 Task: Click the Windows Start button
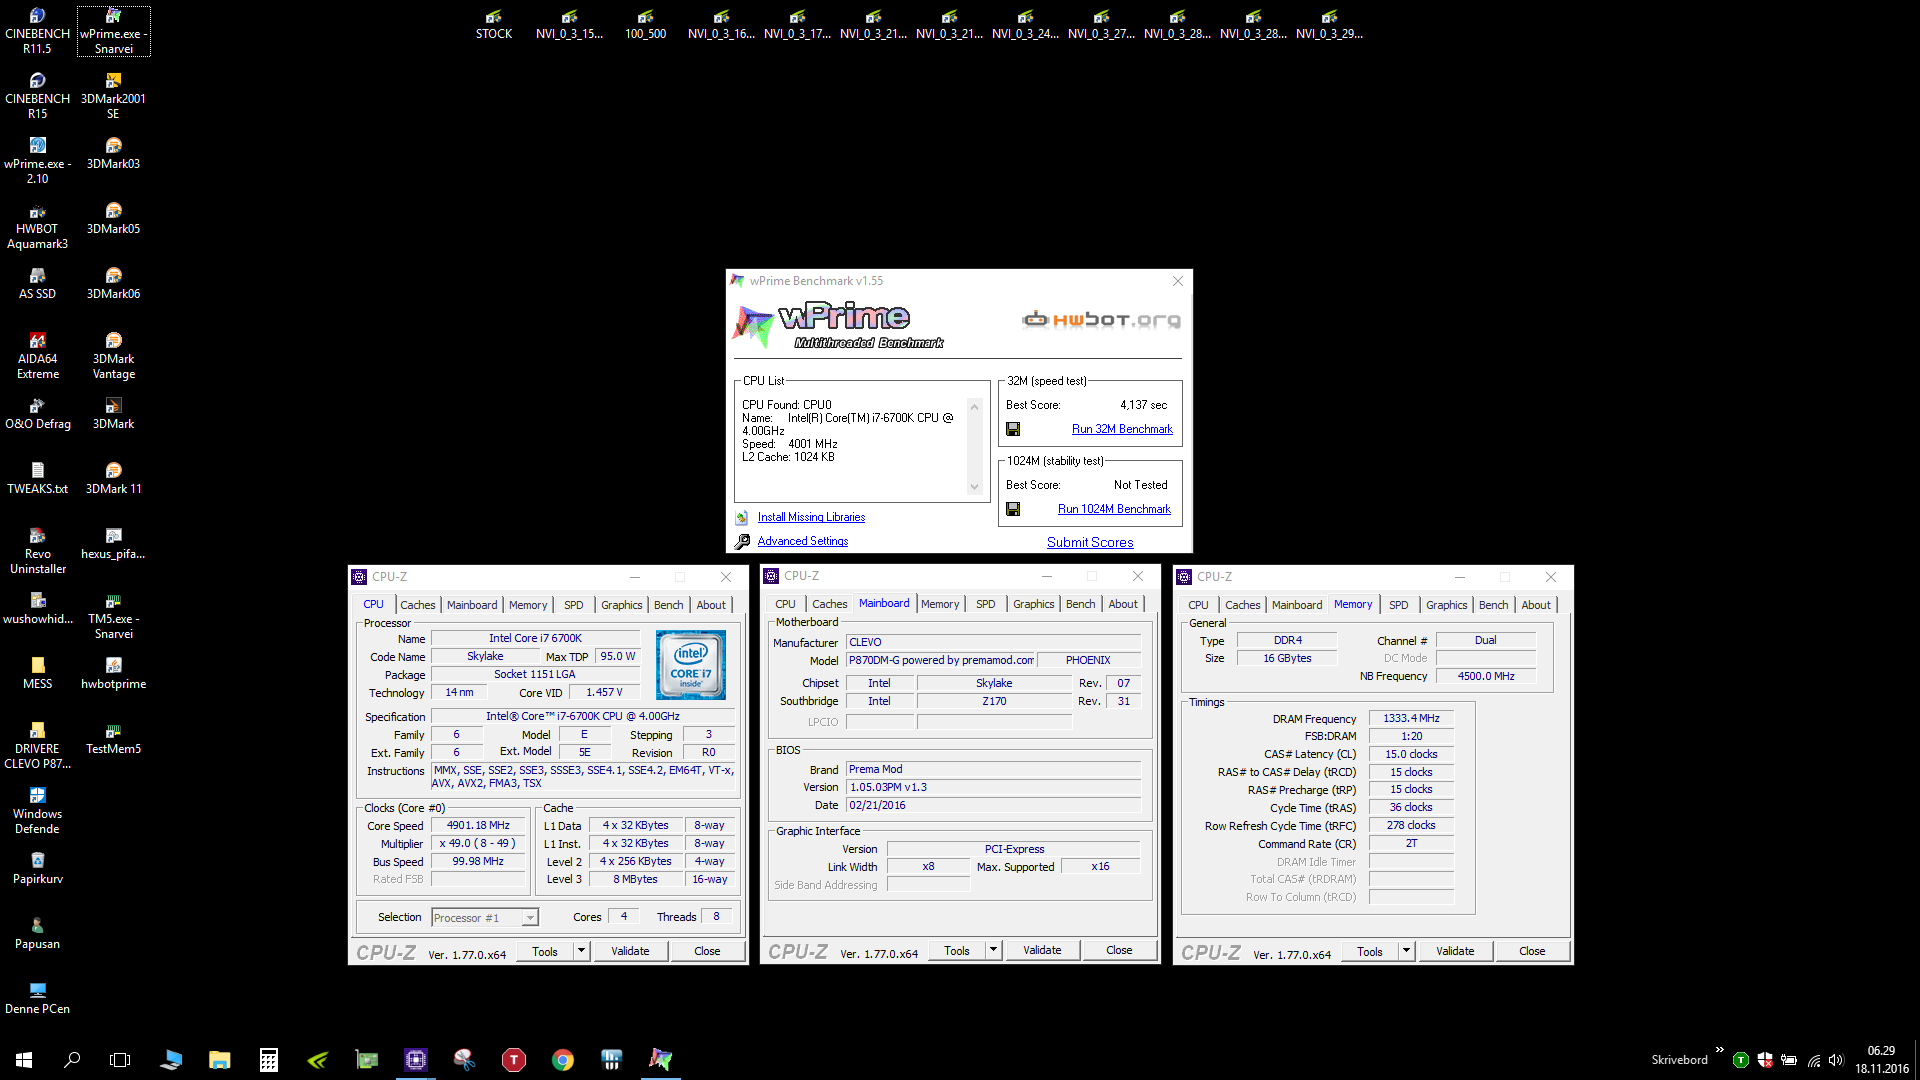coord(24,1059)
